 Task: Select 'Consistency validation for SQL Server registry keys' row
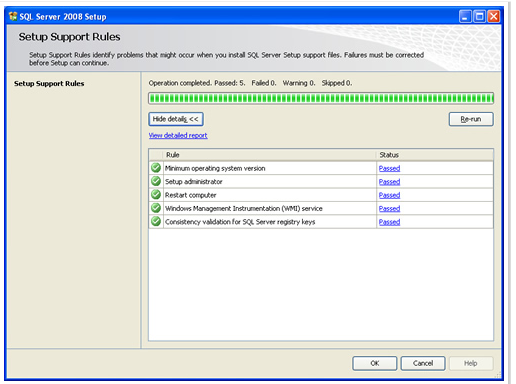click(321, 222)
